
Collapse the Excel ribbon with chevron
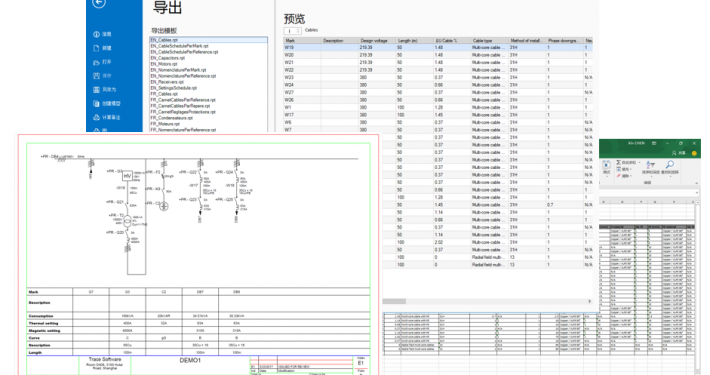(697, 183)
